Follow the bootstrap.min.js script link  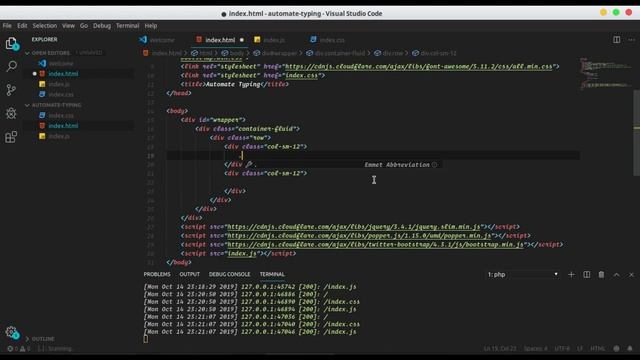[376, 244]
